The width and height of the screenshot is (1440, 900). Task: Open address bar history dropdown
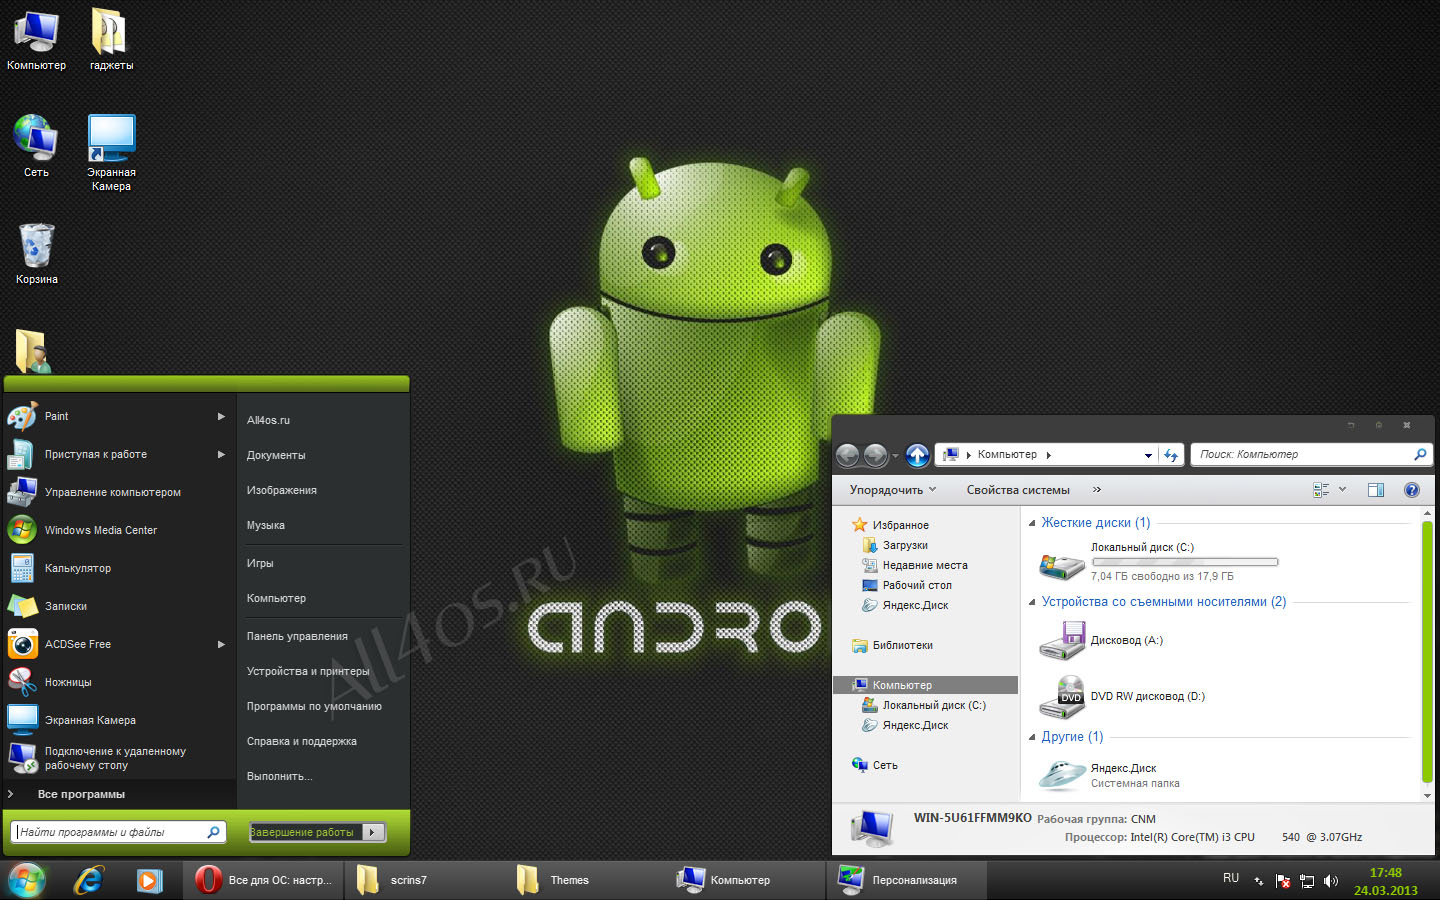(x=1148, y=455)
